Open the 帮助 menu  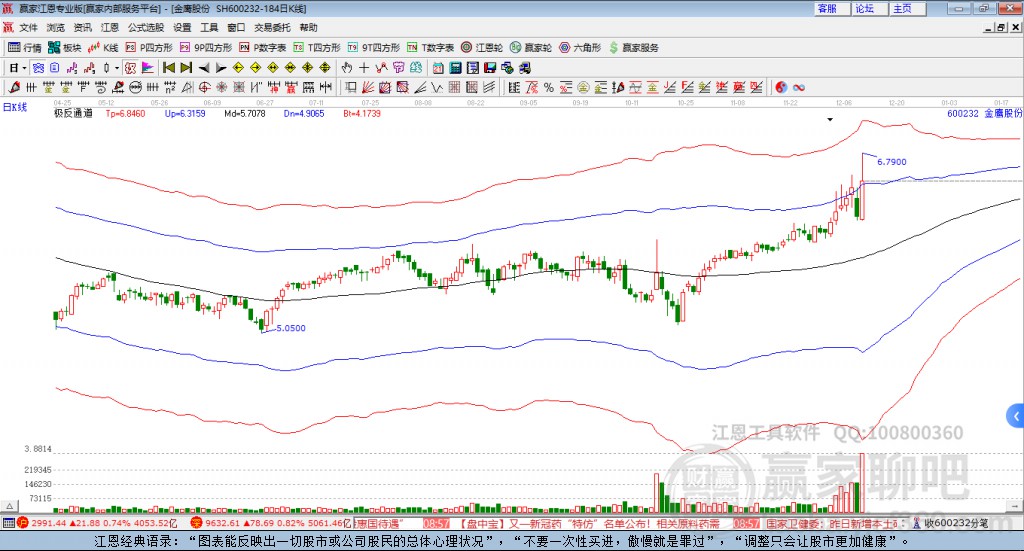pyautogui.click(x=308, y=27)
